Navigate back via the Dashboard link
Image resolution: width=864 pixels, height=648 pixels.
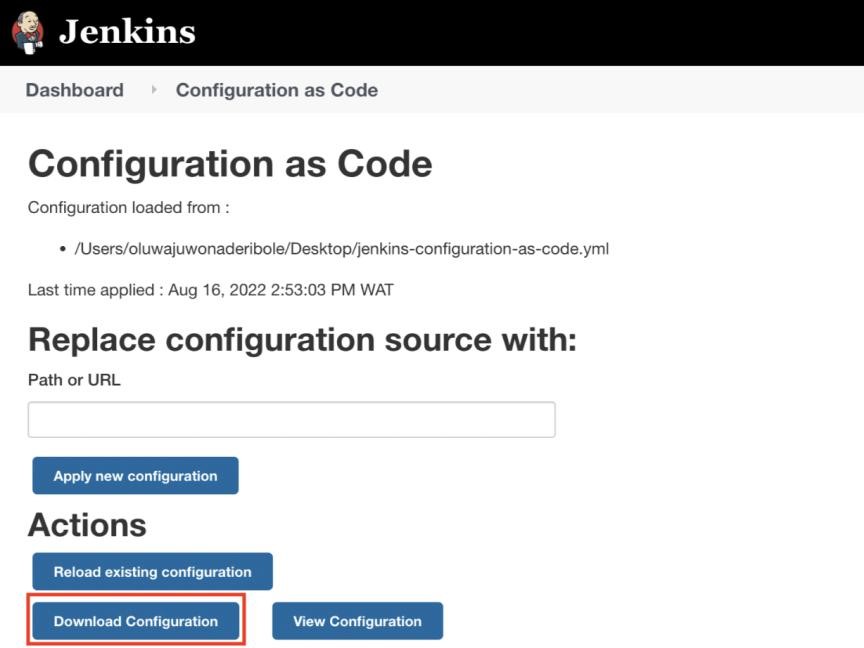pos(74,90)
